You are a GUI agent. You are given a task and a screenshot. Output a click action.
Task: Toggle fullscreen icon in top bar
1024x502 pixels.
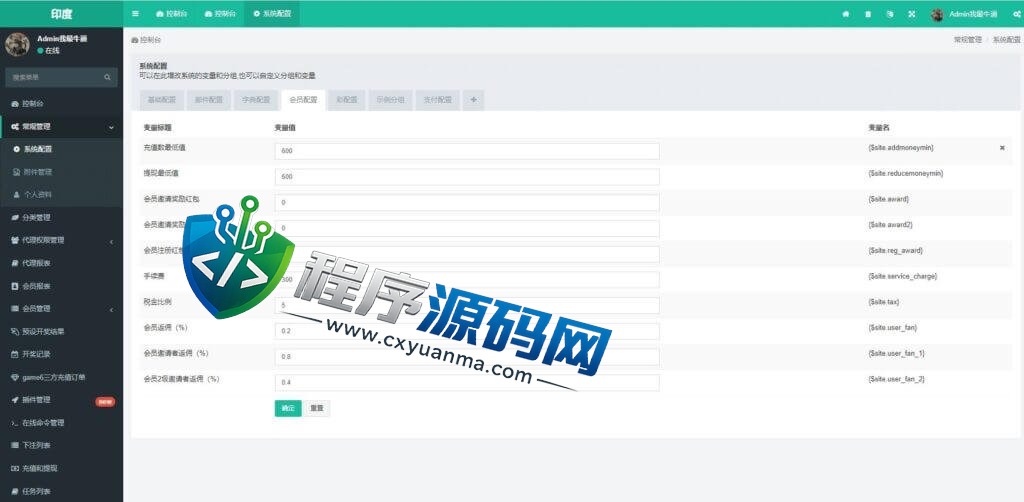[x=912, y=14]
